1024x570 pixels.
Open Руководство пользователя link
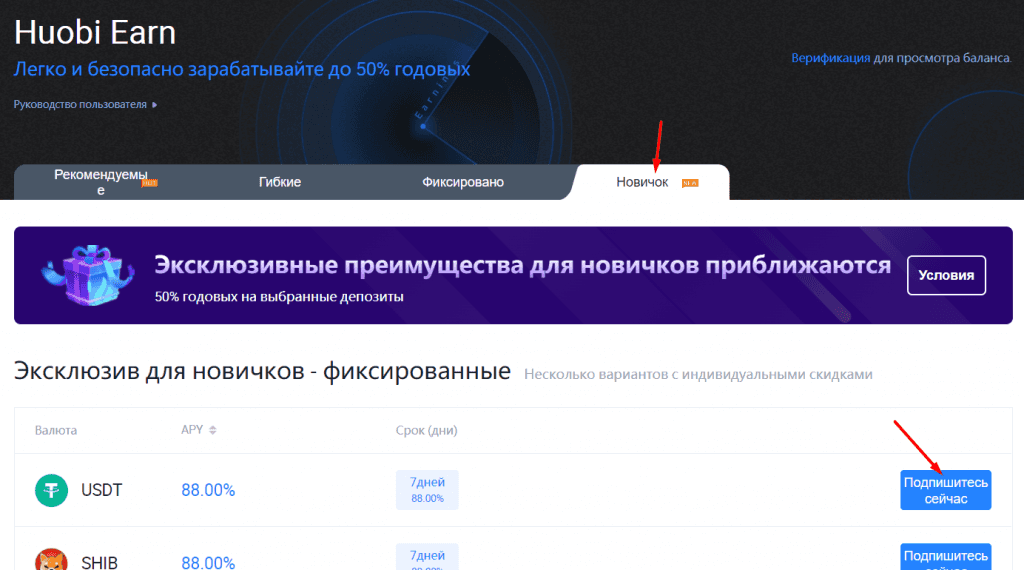pyautogui.click(x=80, y=104)
